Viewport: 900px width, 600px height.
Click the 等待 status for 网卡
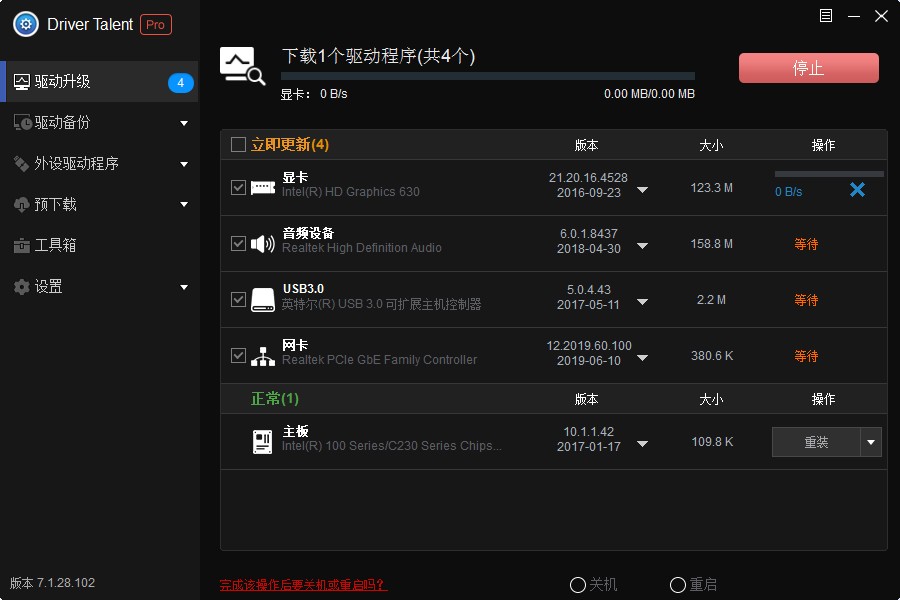(x=806, y=356)
